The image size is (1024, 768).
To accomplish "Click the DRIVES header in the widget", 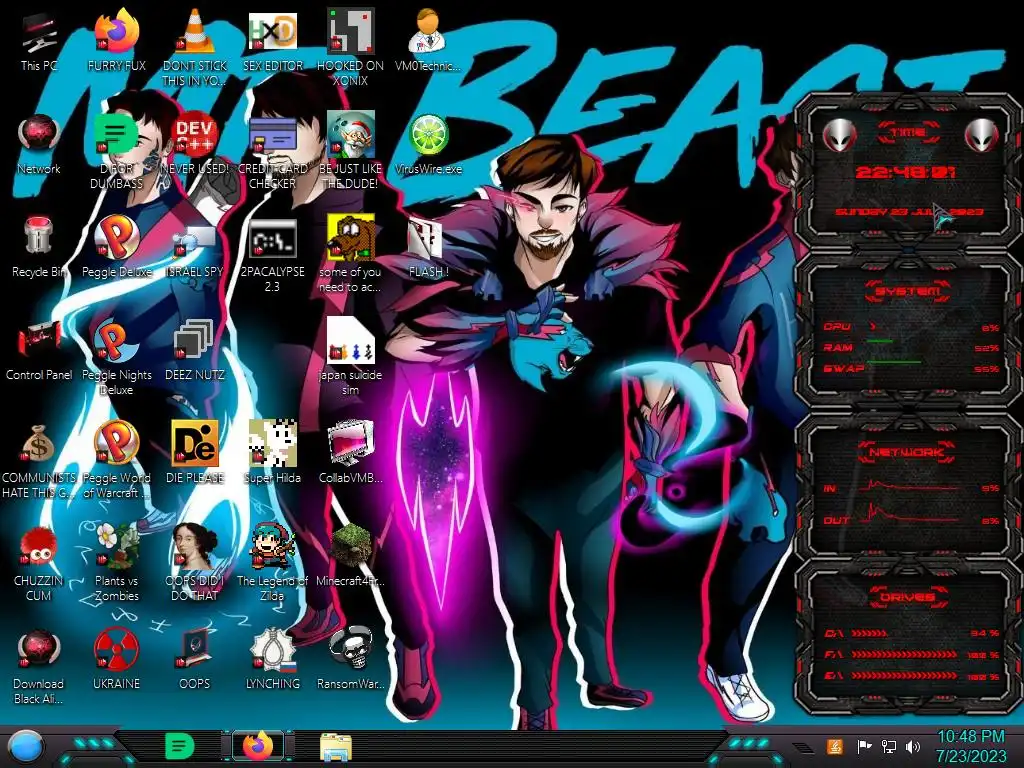I will point(907,597).
